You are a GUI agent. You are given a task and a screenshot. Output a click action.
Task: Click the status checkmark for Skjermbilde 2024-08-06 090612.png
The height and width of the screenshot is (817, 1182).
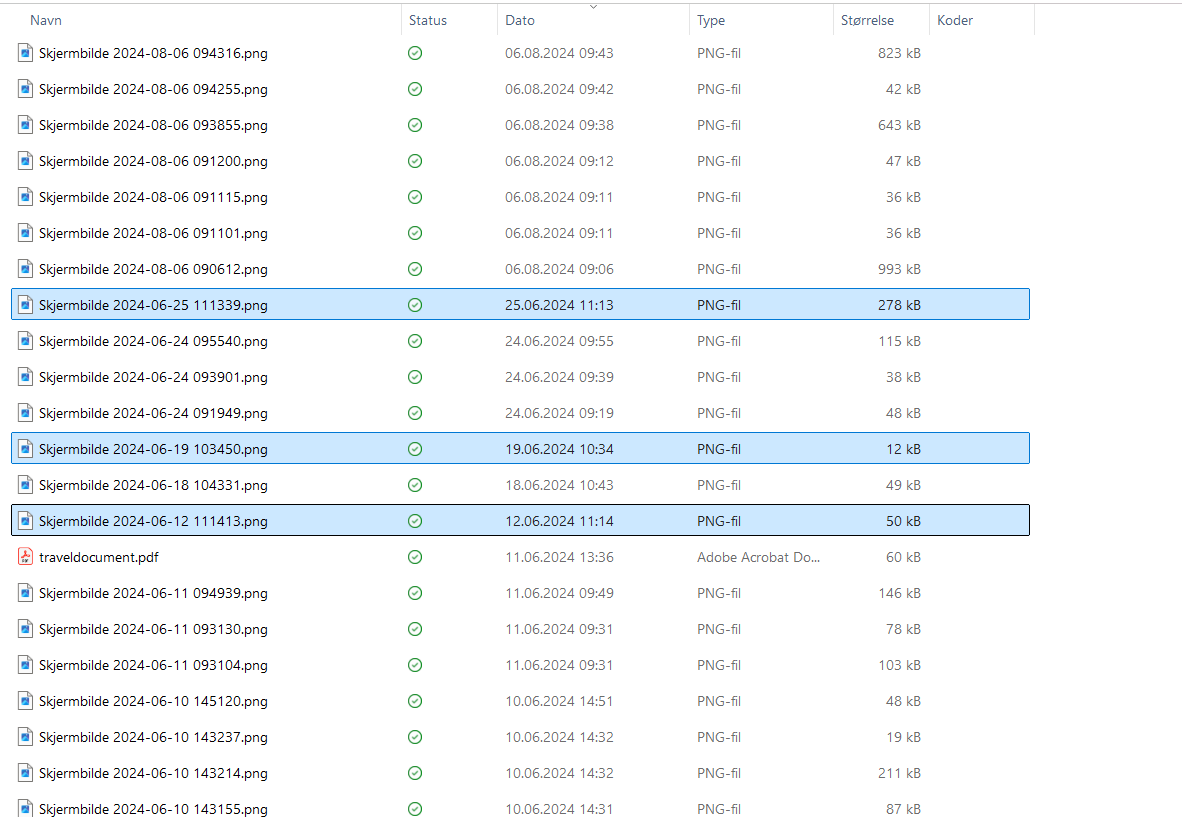(x=415, y=269)
